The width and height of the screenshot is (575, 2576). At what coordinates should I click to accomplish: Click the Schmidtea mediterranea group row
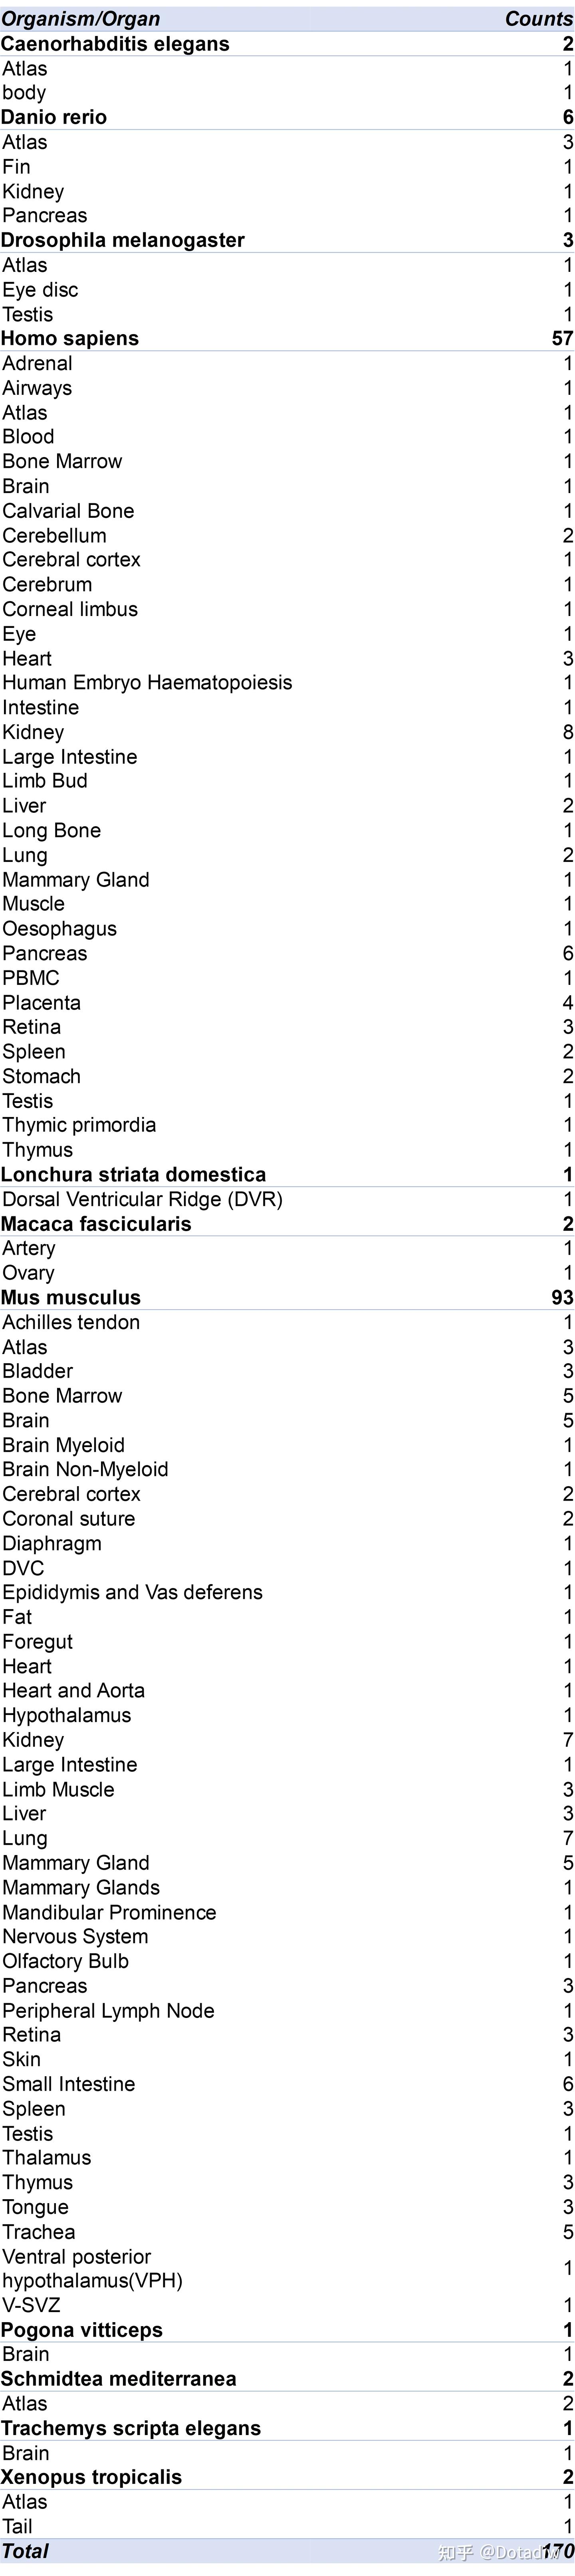click(x=119, y=2379)
